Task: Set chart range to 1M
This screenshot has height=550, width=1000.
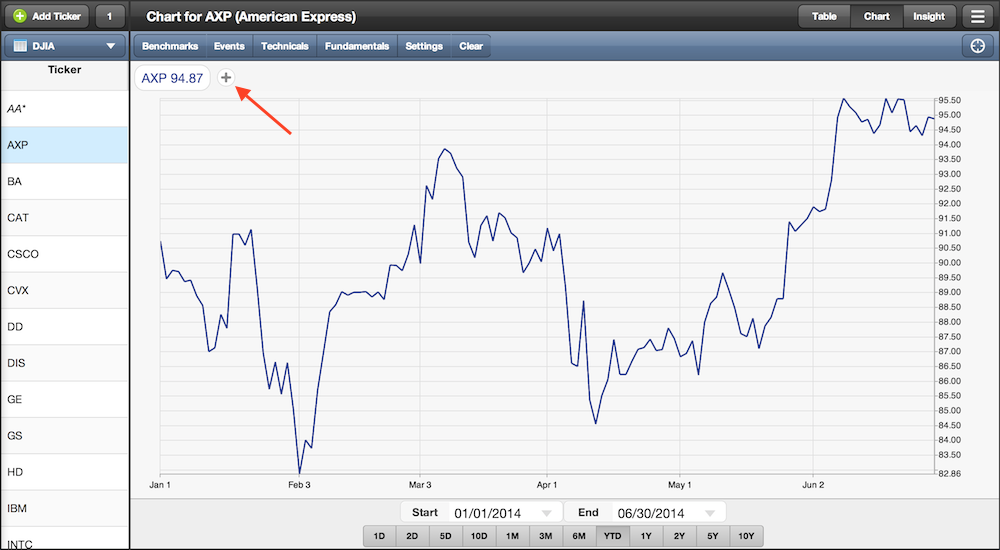Action: click(512, 536)
